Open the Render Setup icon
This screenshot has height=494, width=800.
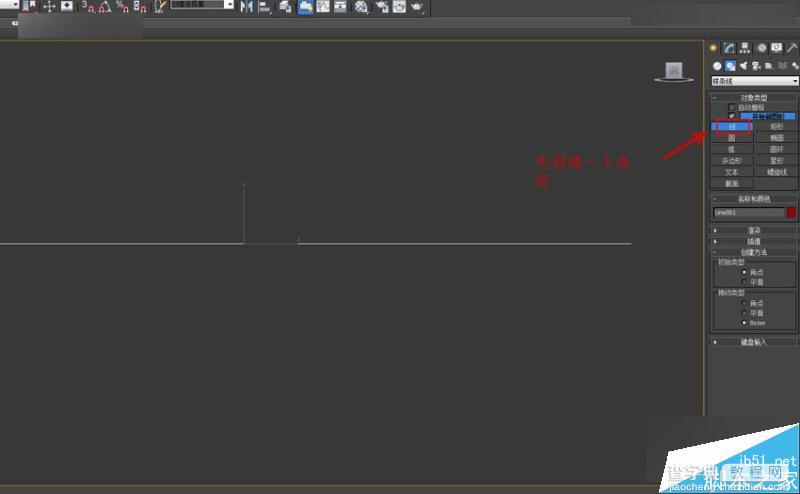click(382, 7)
